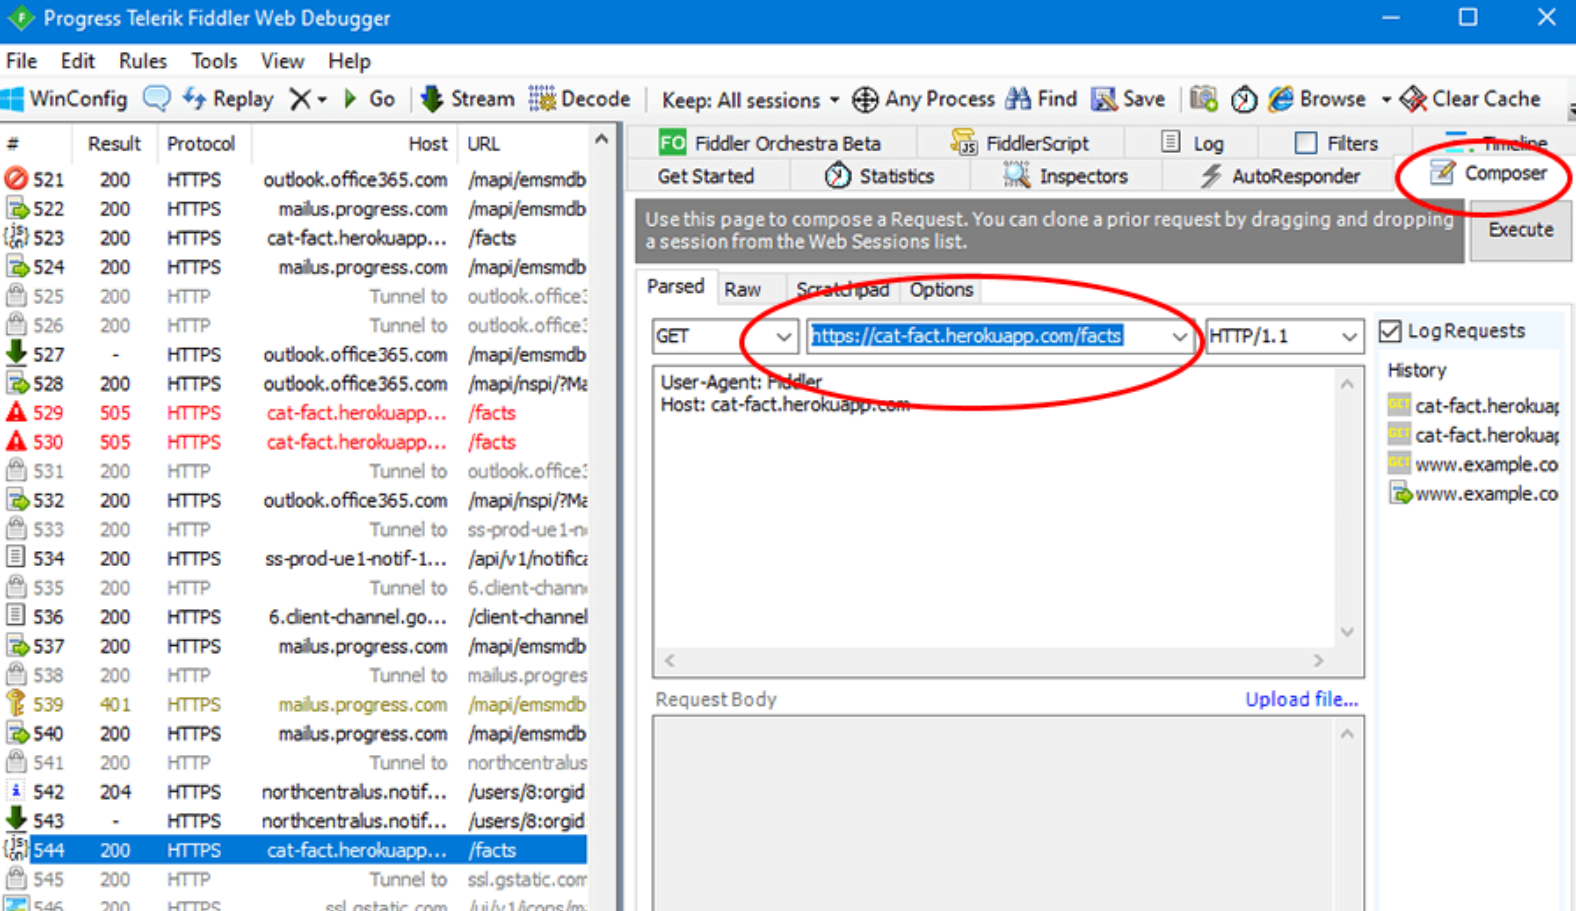Click the timer stopwatch icon
The image size is (1576, 911).
(x=1244, y=99)
